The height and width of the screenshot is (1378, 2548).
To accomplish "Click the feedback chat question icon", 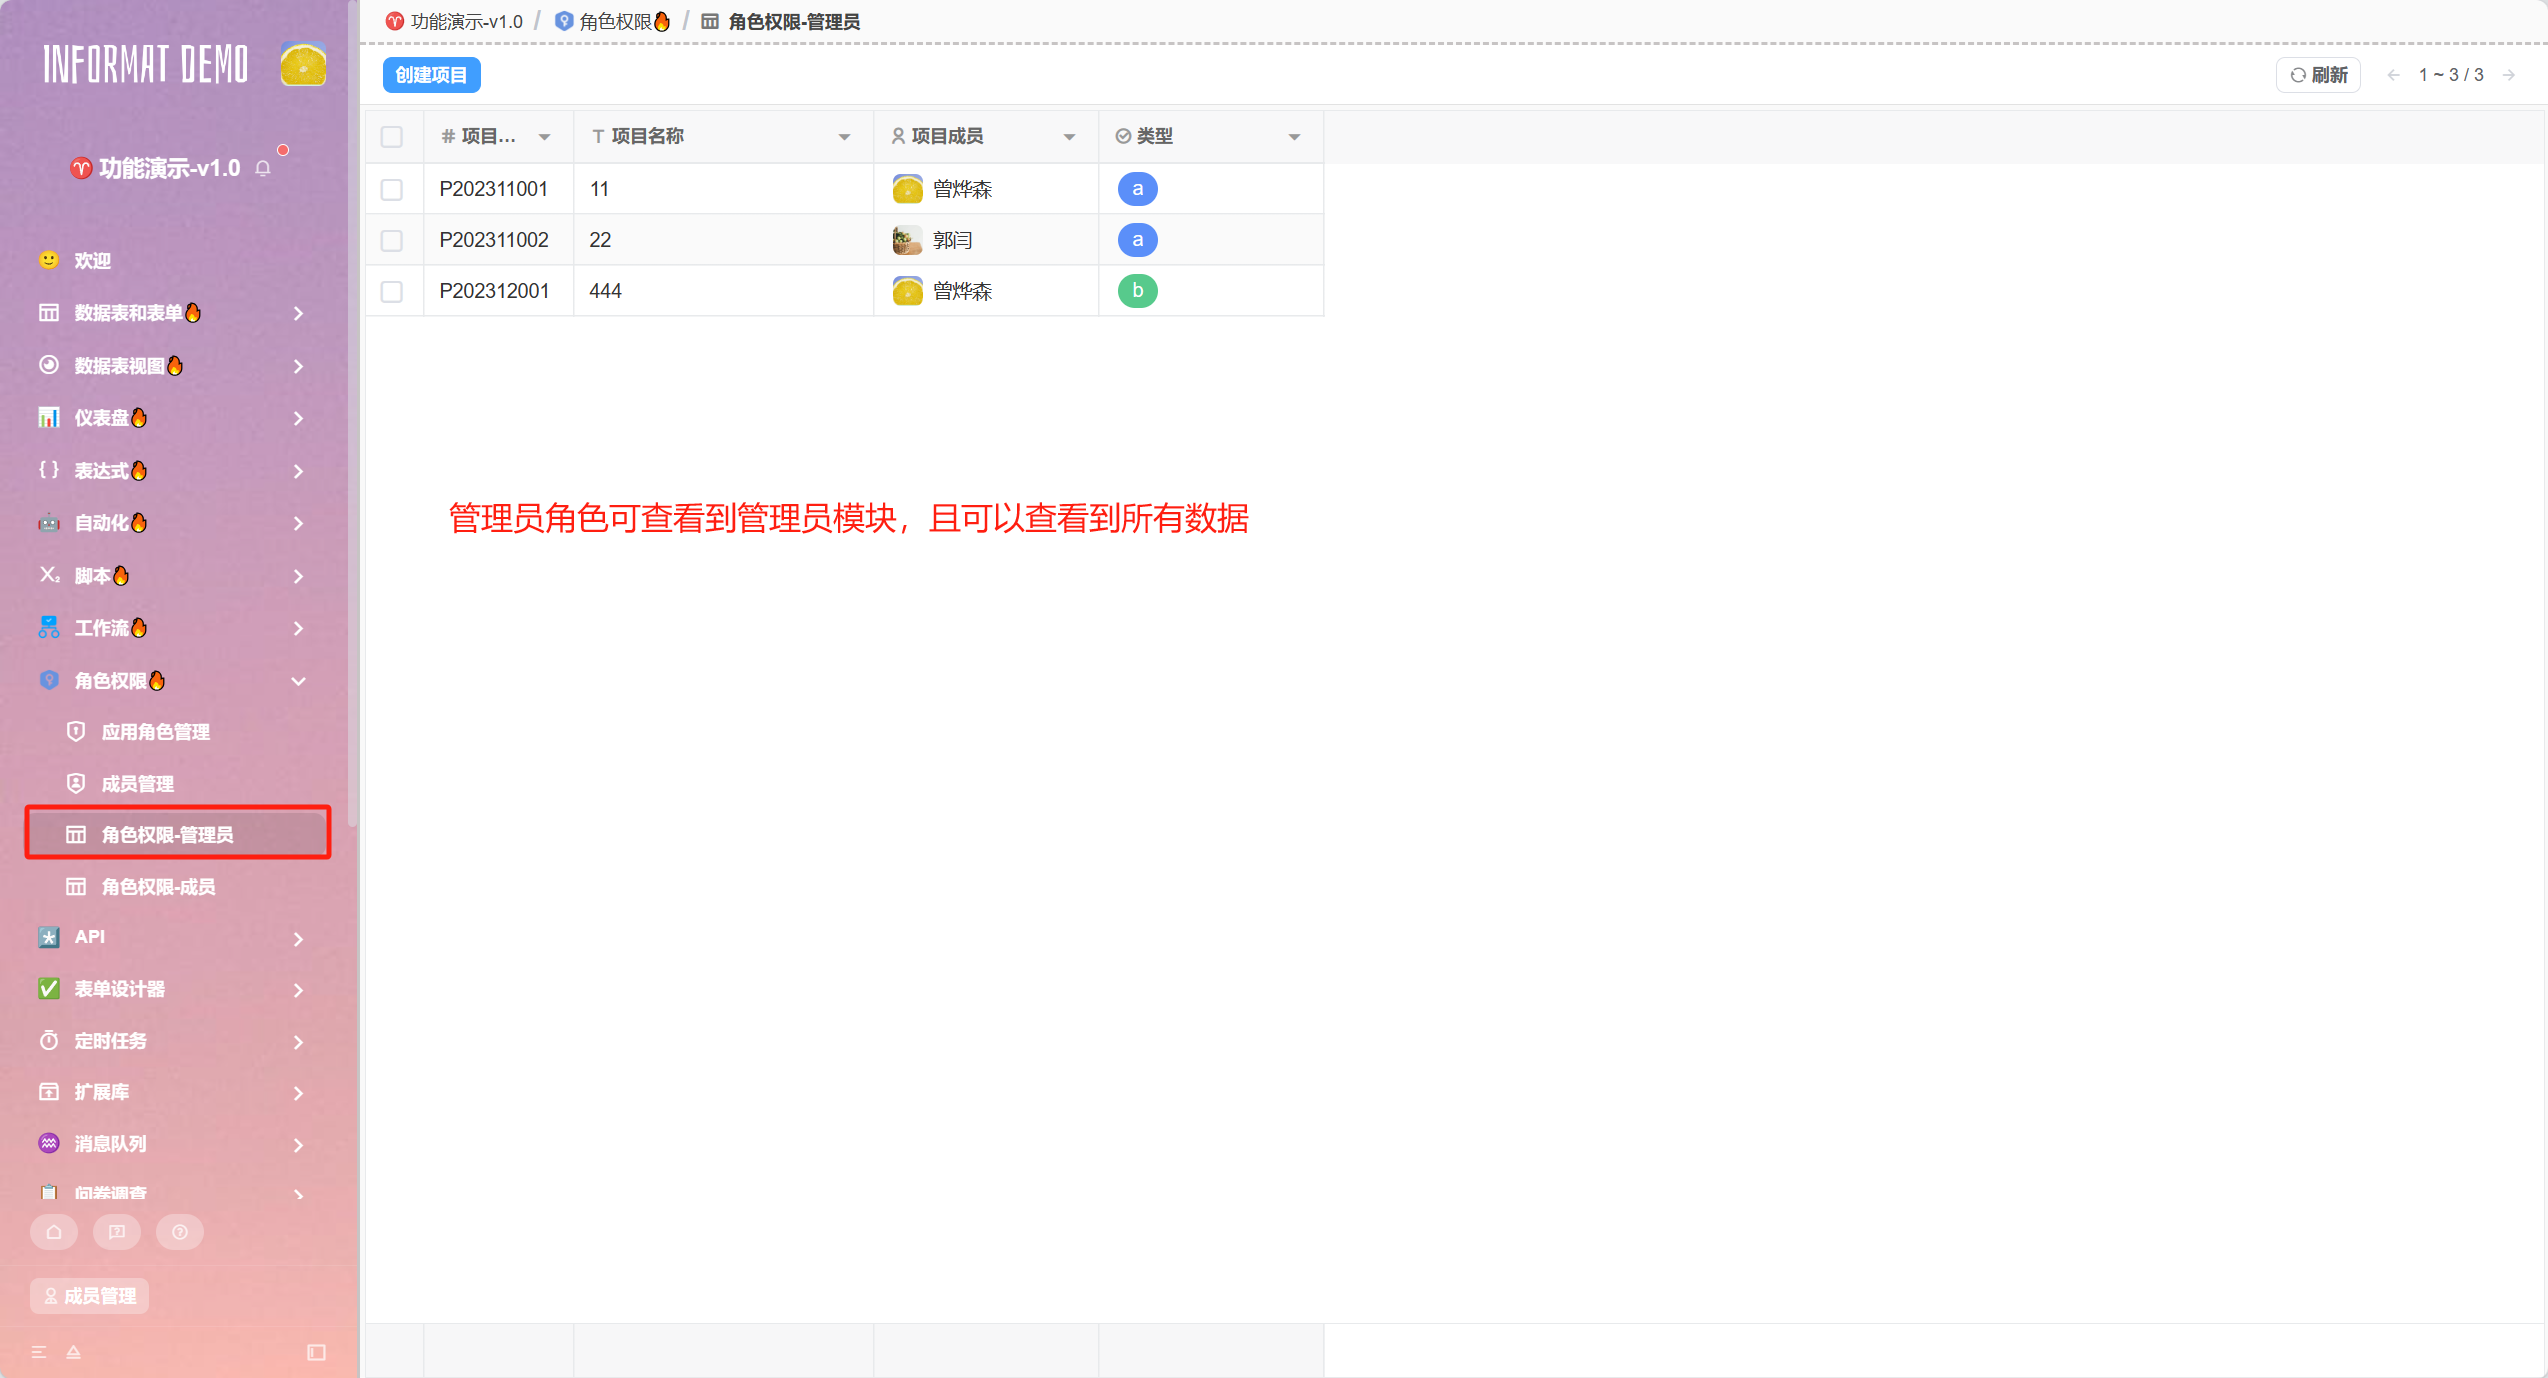I will (x=117, y=1232).
